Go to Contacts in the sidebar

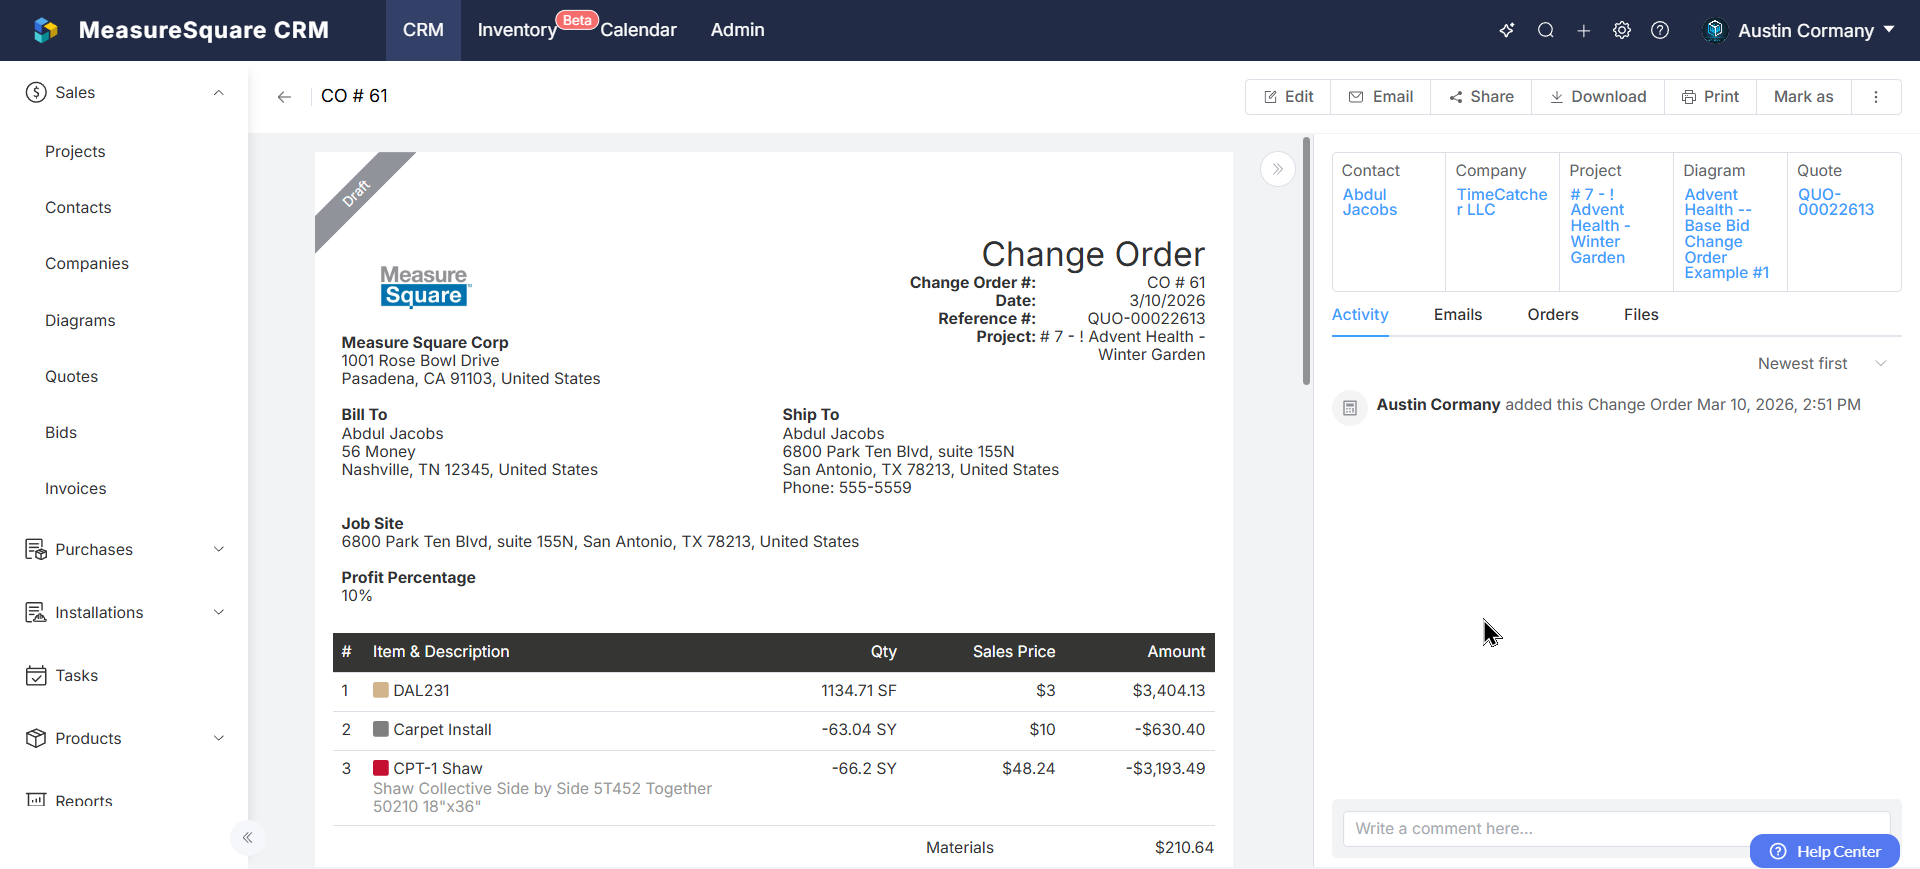(78, 208)
